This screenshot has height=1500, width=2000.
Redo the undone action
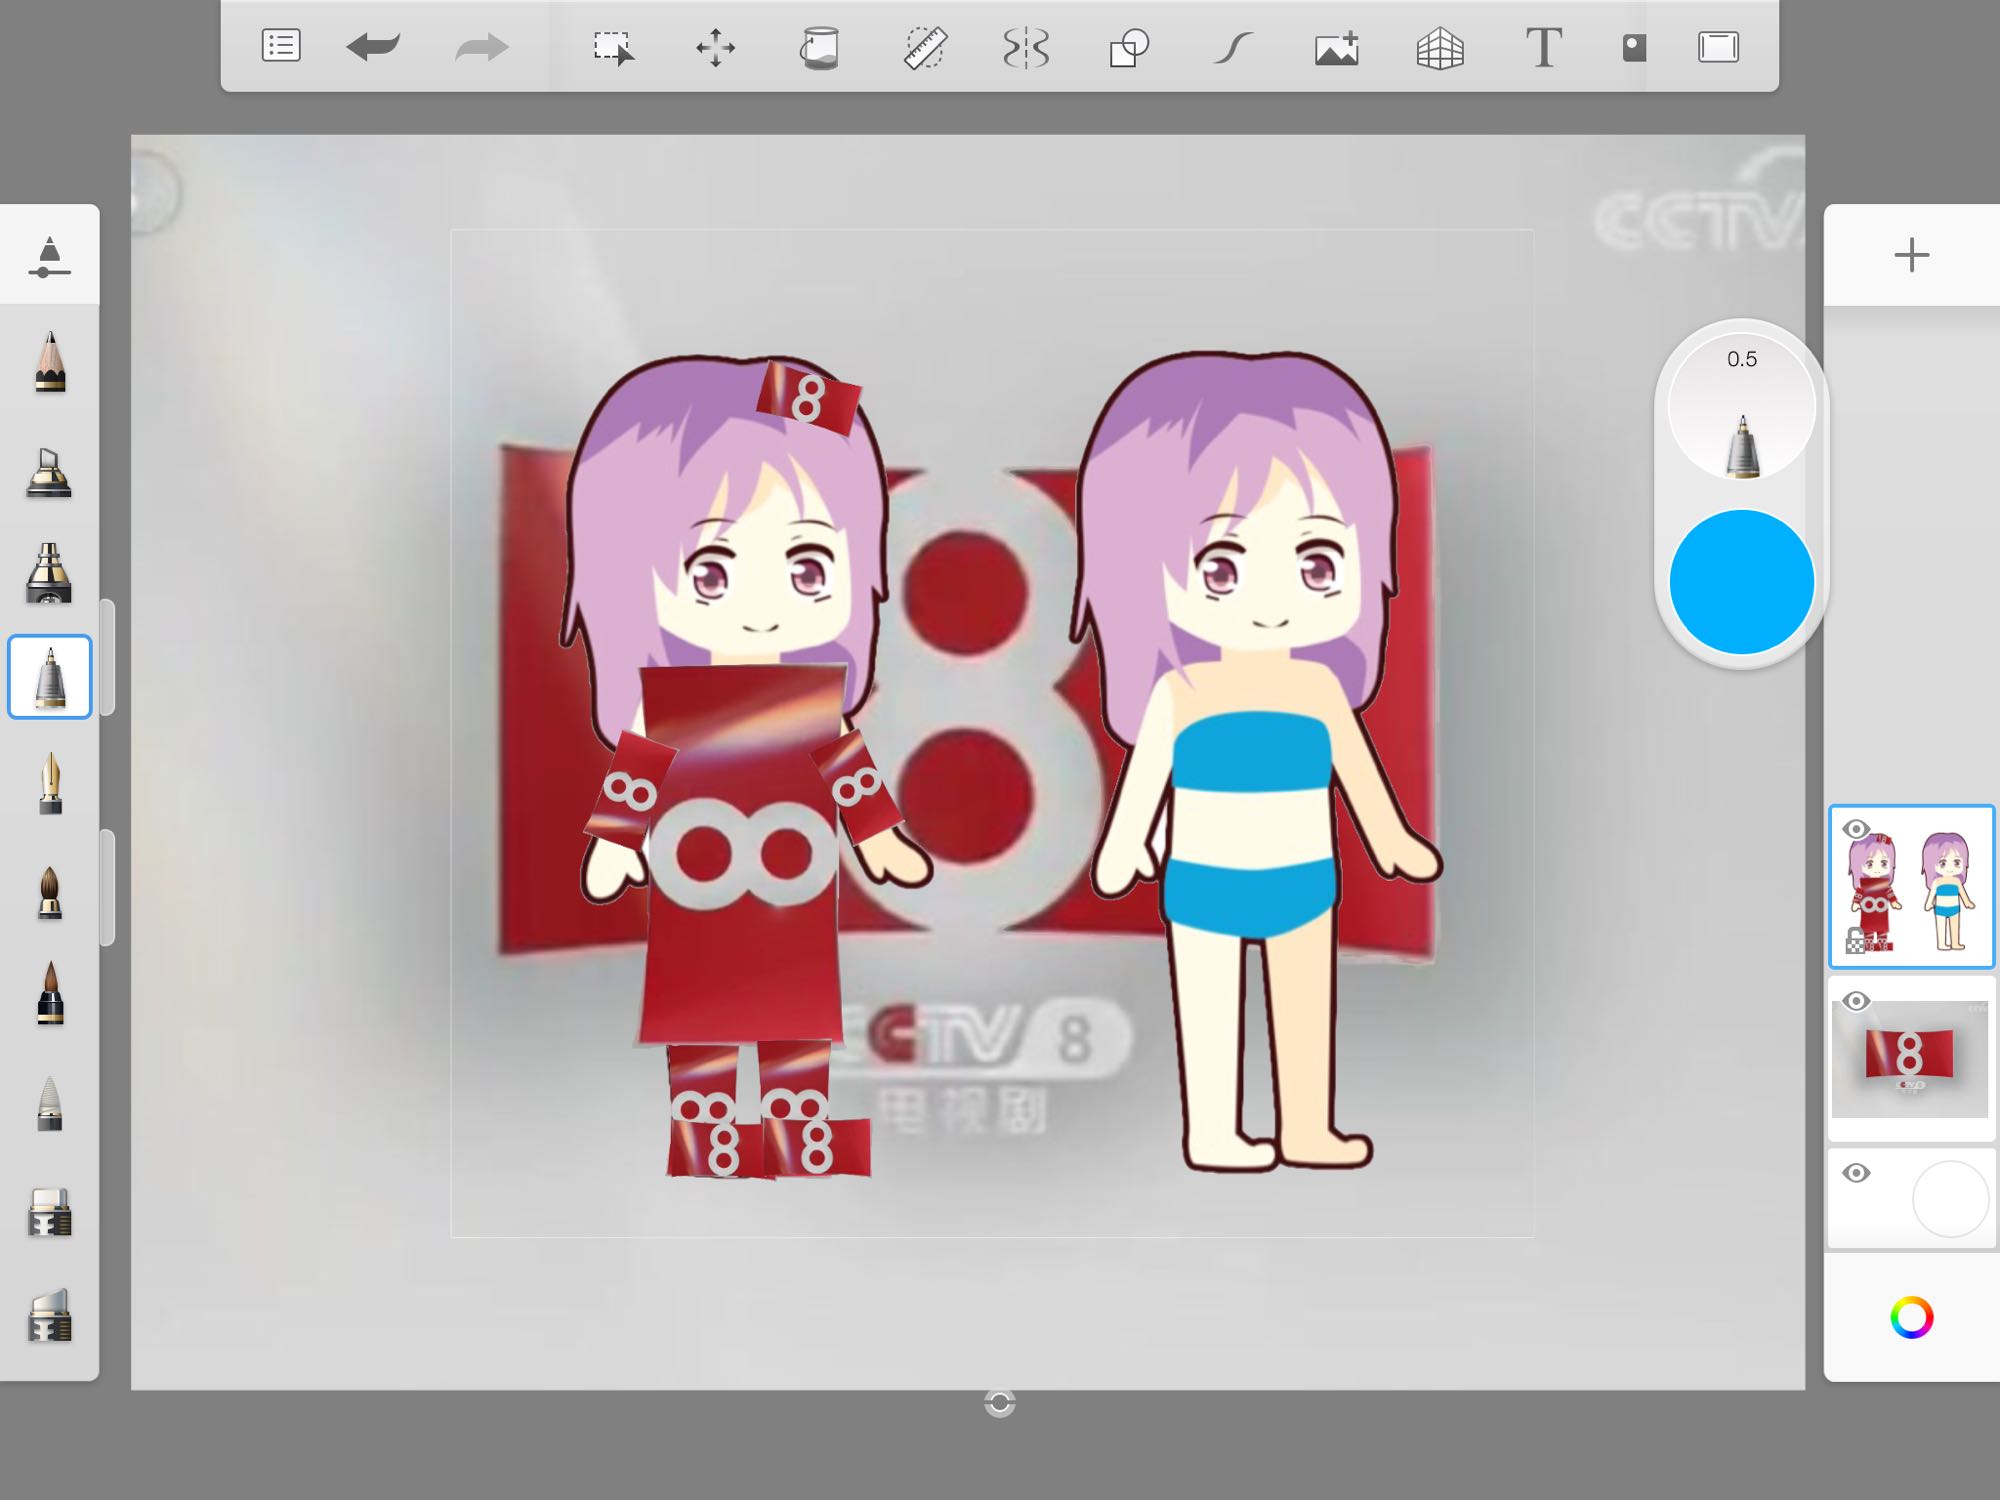482,47
